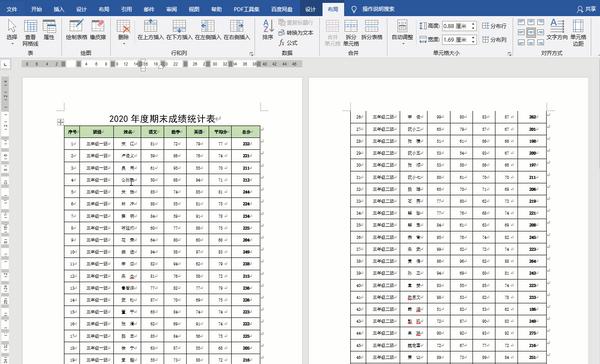This screenshot has height=364, width=600.
Task: Toggle View Gridlines (查看网格线)
Action: [30, 33]
